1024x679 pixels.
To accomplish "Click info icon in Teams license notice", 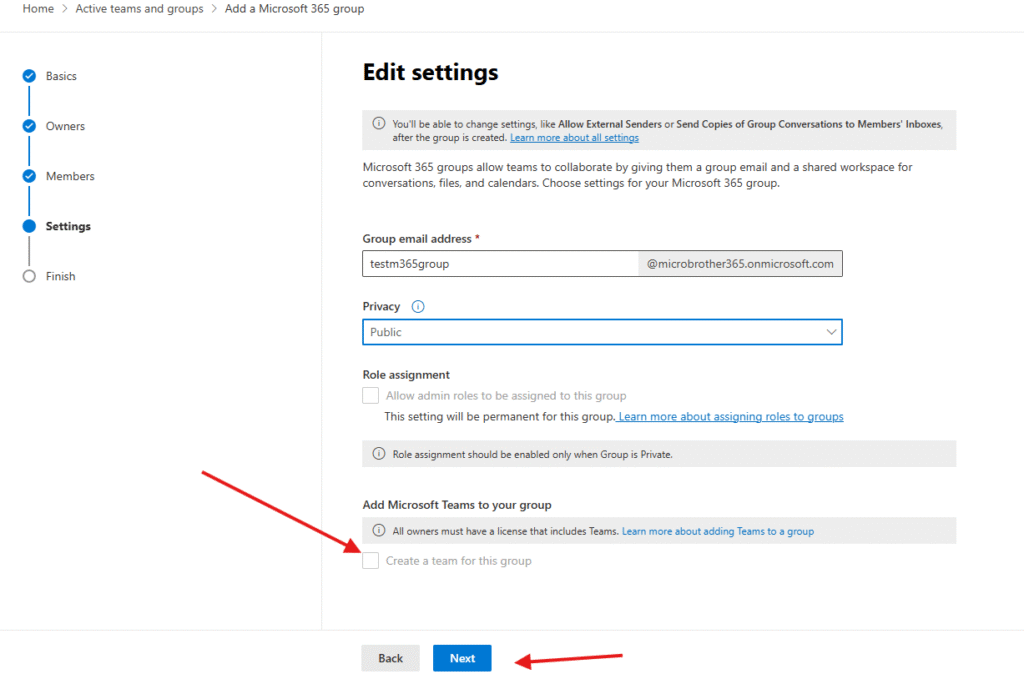I will click(x=378, y=531).
